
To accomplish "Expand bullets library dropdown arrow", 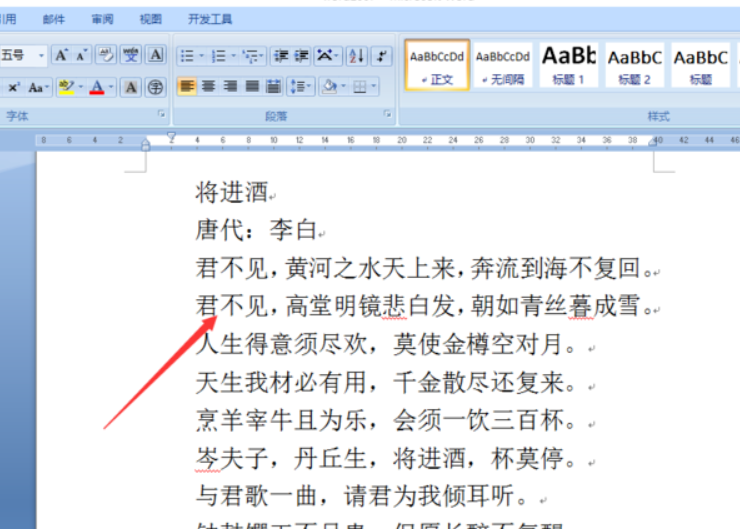I will 202,57.
